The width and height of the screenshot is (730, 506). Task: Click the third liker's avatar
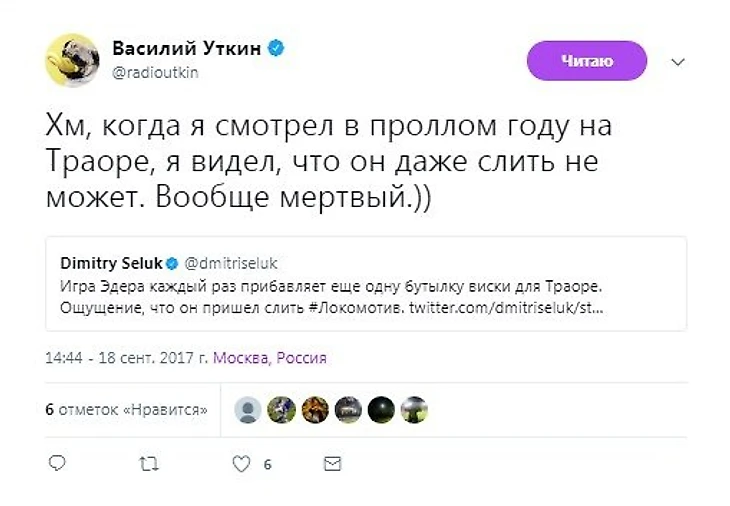point(315,410)
